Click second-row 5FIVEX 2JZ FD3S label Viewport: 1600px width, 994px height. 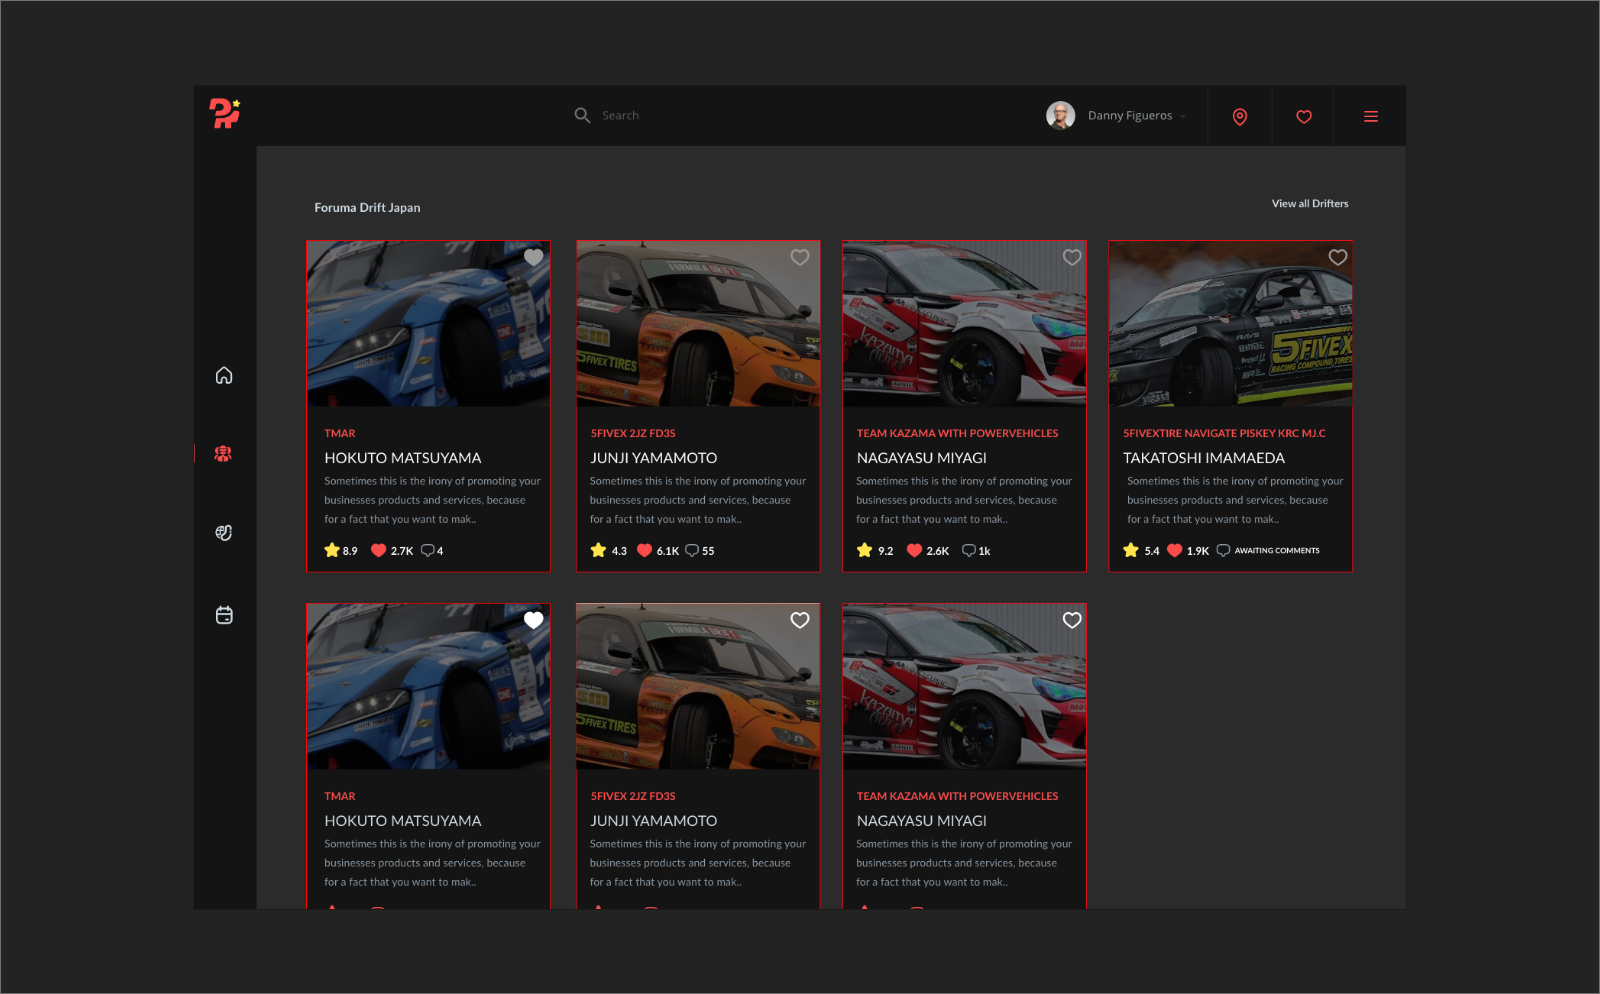633,796
